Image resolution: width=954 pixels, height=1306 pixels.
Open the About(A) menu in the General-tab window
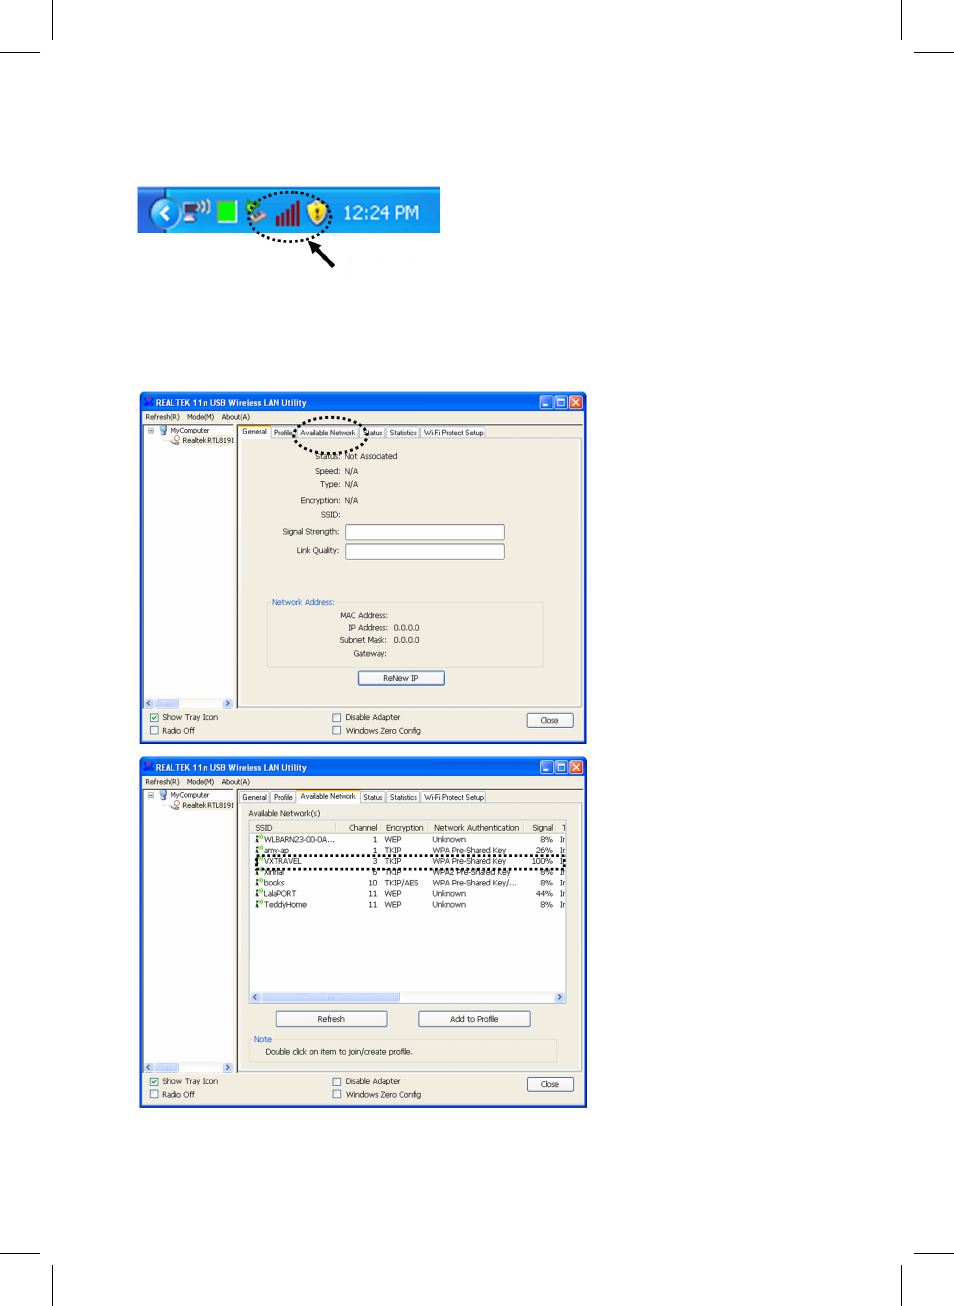point(236,417)
